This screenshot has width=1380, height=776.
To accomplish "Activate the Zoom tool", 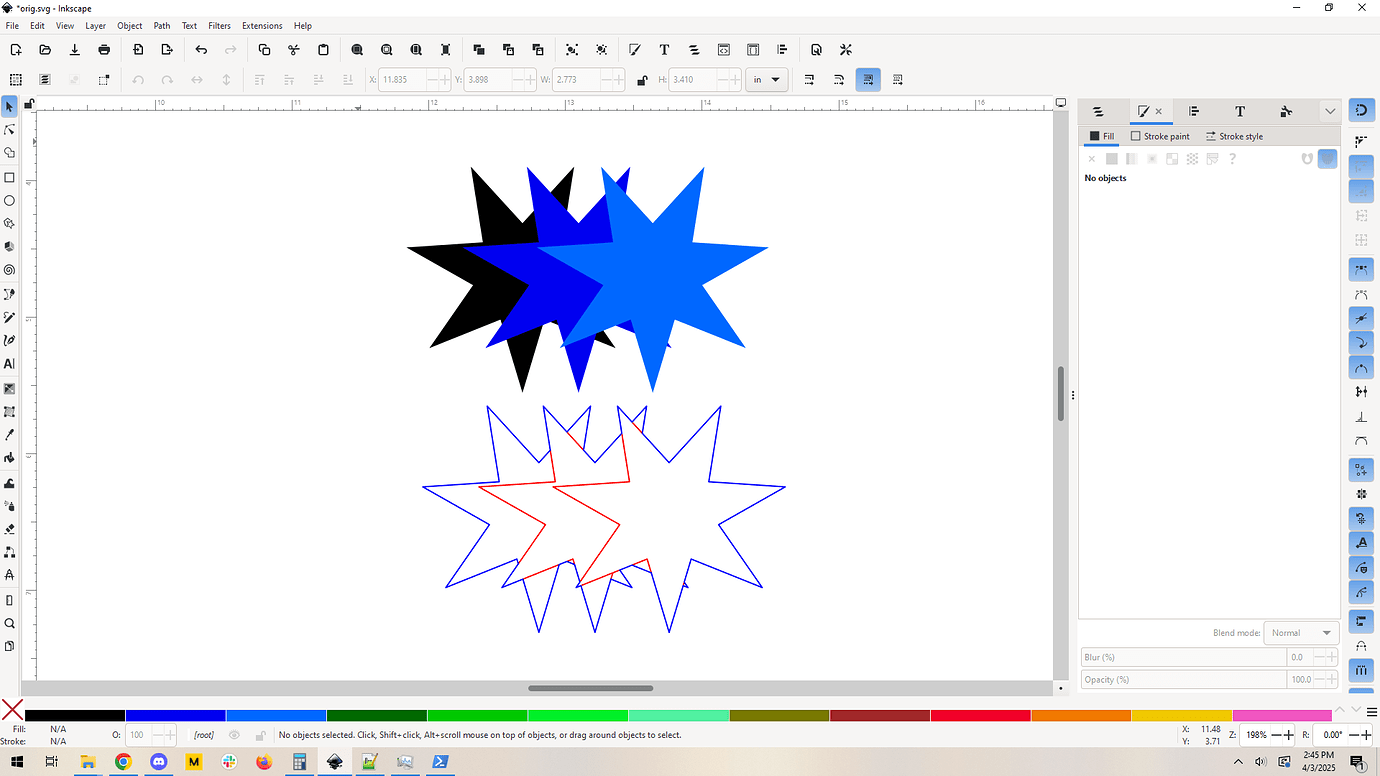I will coord(10,622).
